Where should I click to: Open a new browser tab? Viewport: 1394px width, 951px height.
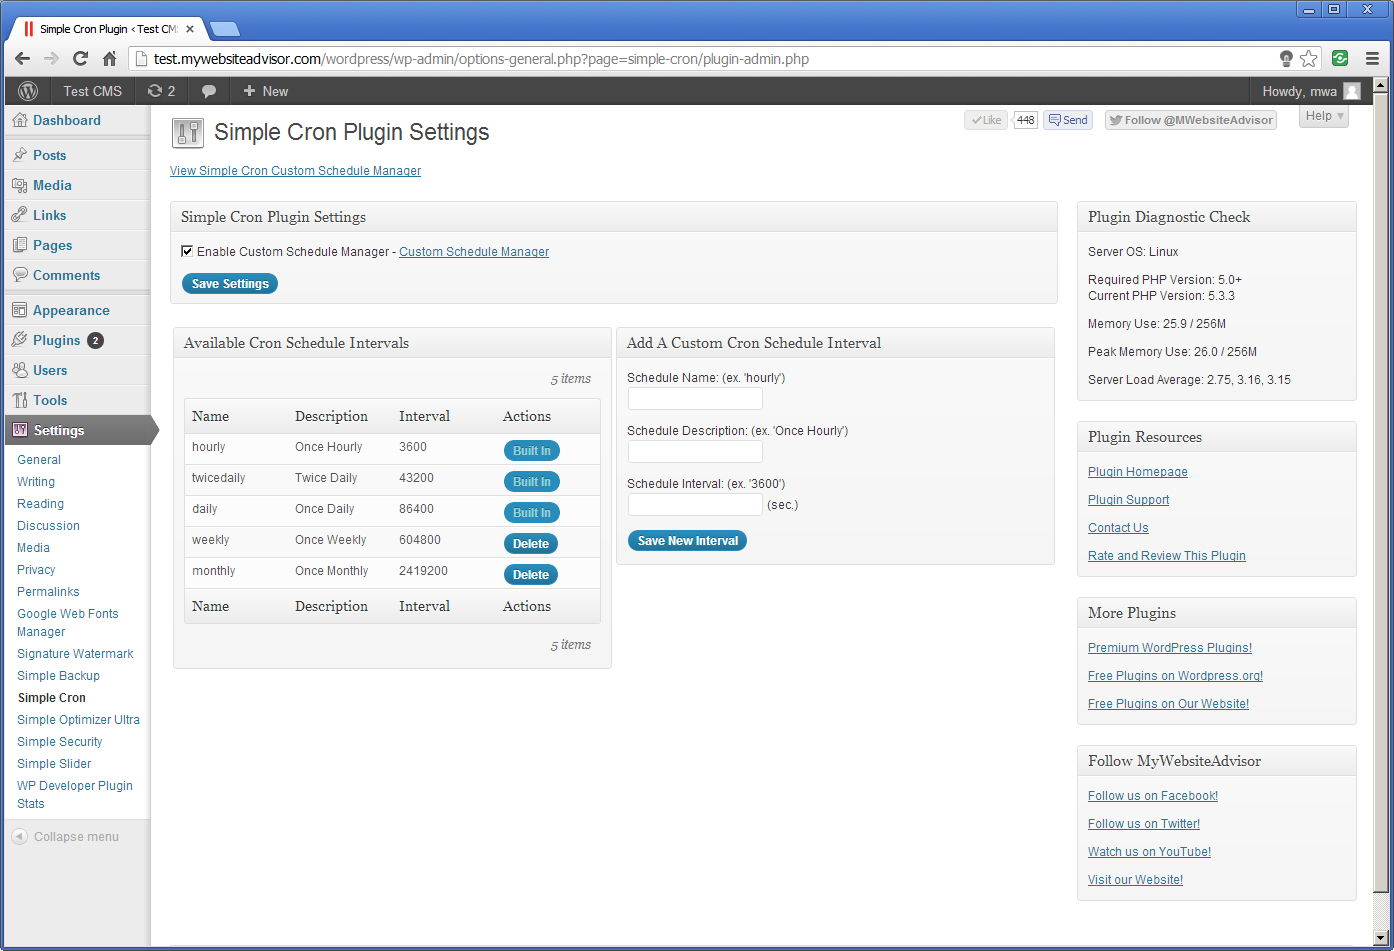click(x=224, y=29)
